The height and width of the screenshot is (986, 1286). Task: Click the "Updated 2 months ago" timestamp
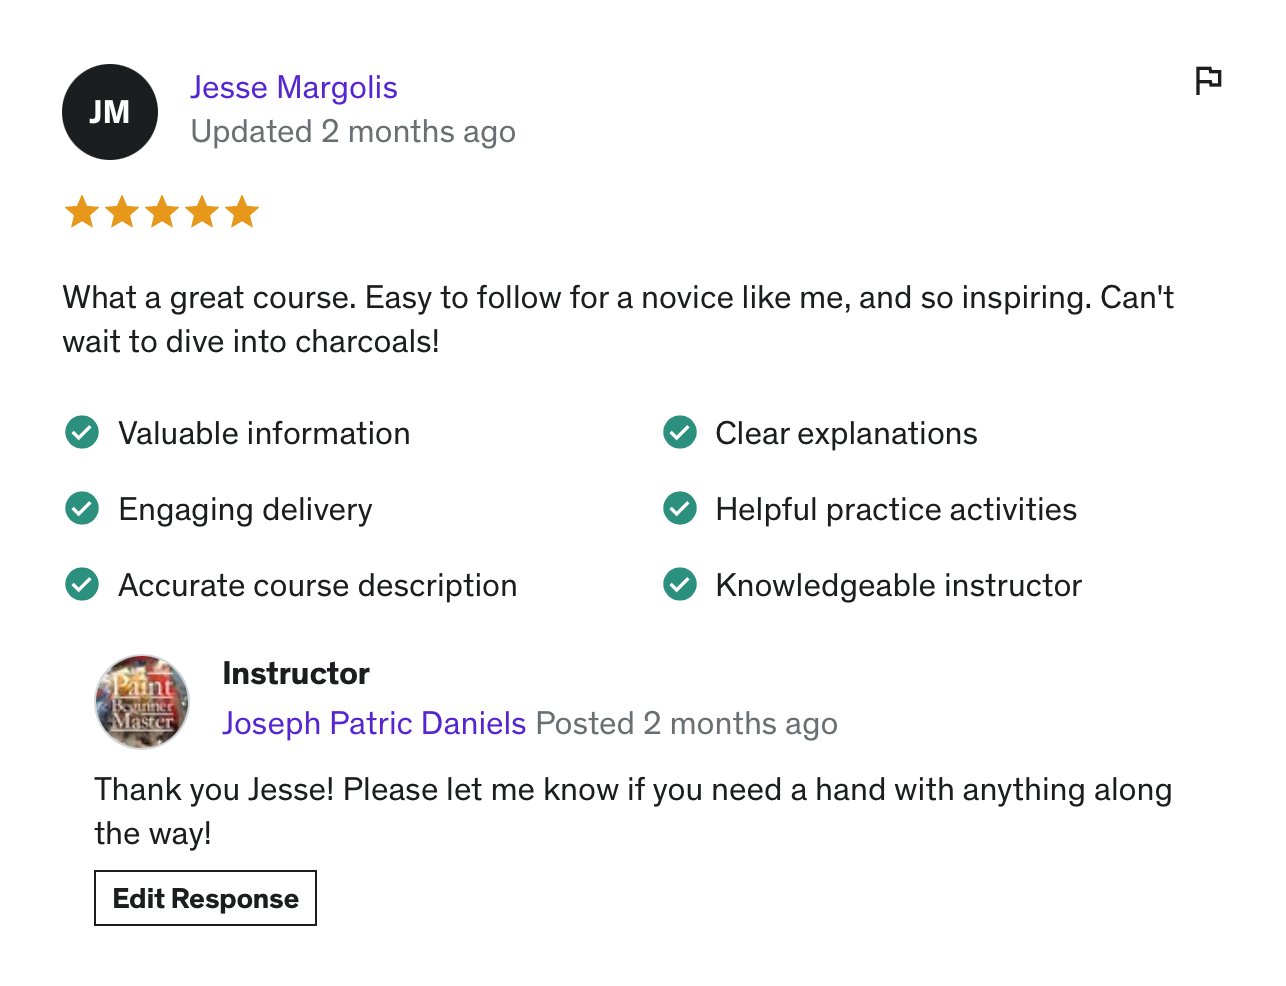click(x=353, y=132)
